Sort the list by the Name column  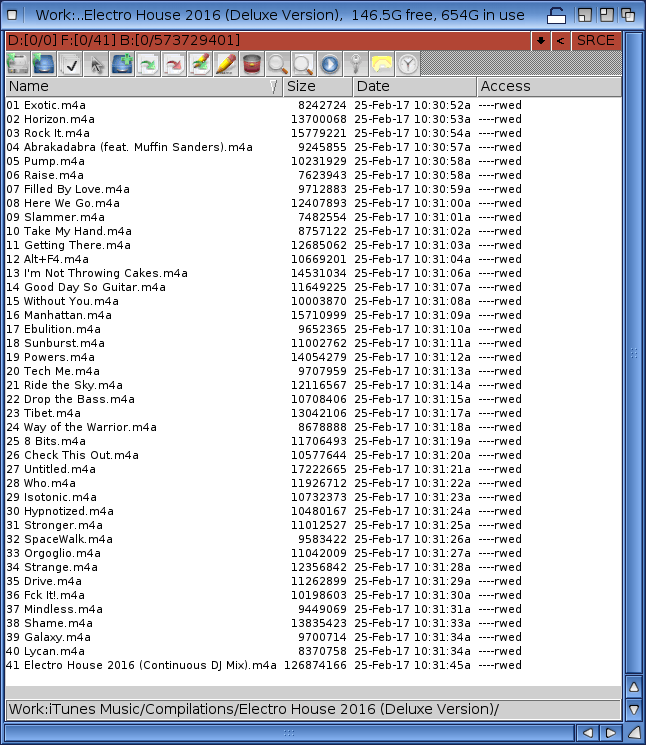144,86
